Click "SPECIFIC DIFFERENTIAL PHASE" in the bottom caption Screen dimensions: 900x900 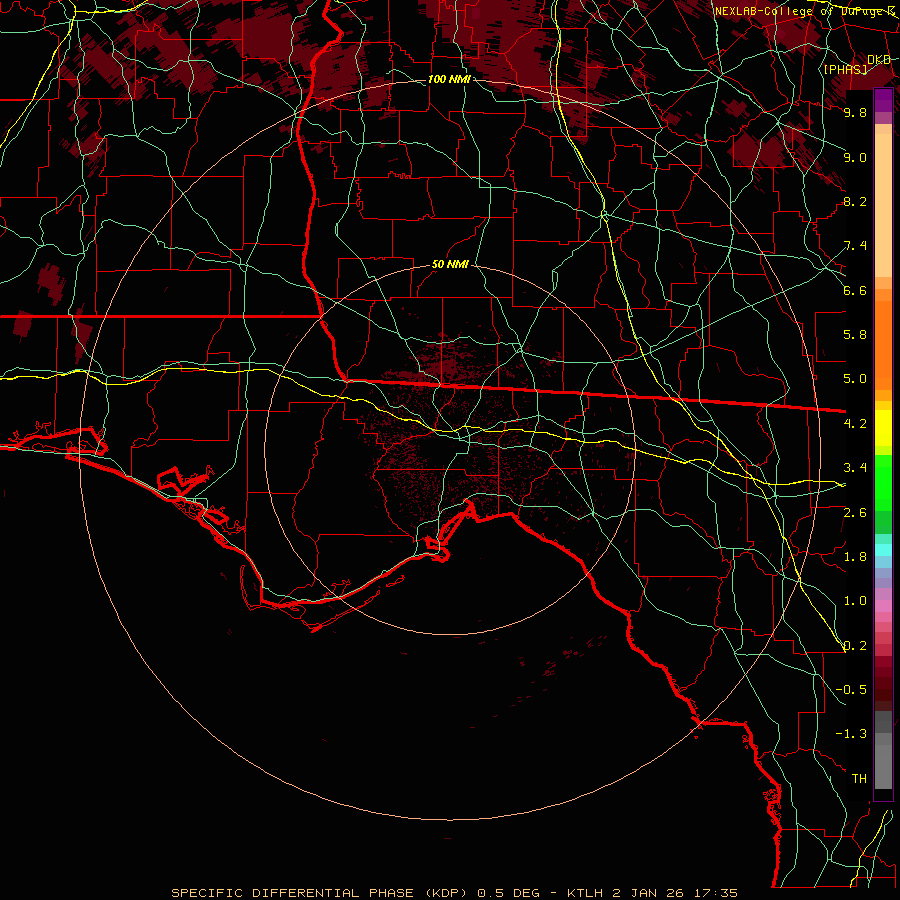[292, 893]
